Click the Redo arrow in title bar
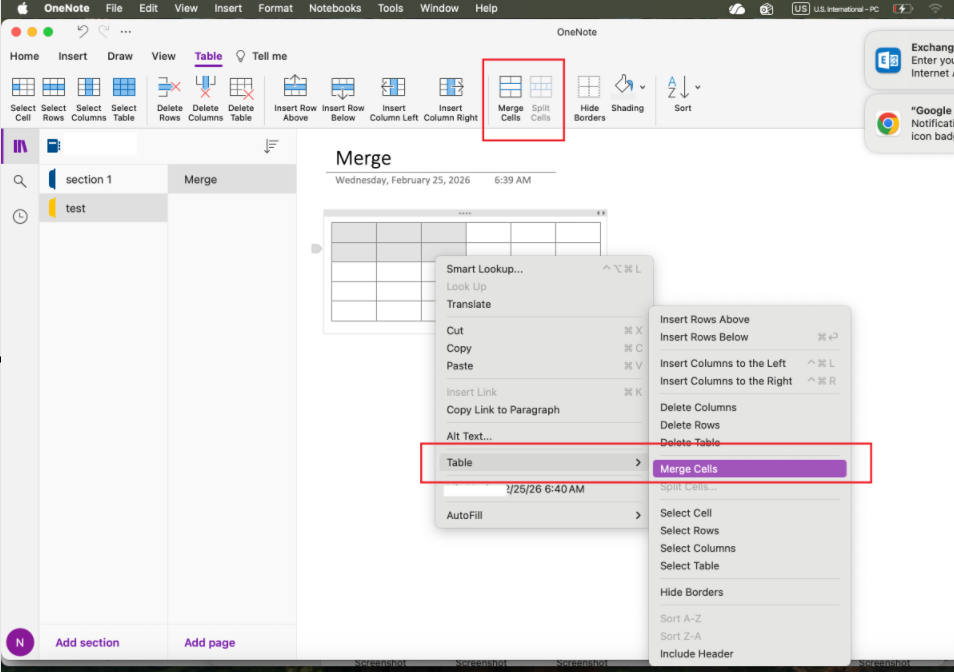 104,32
